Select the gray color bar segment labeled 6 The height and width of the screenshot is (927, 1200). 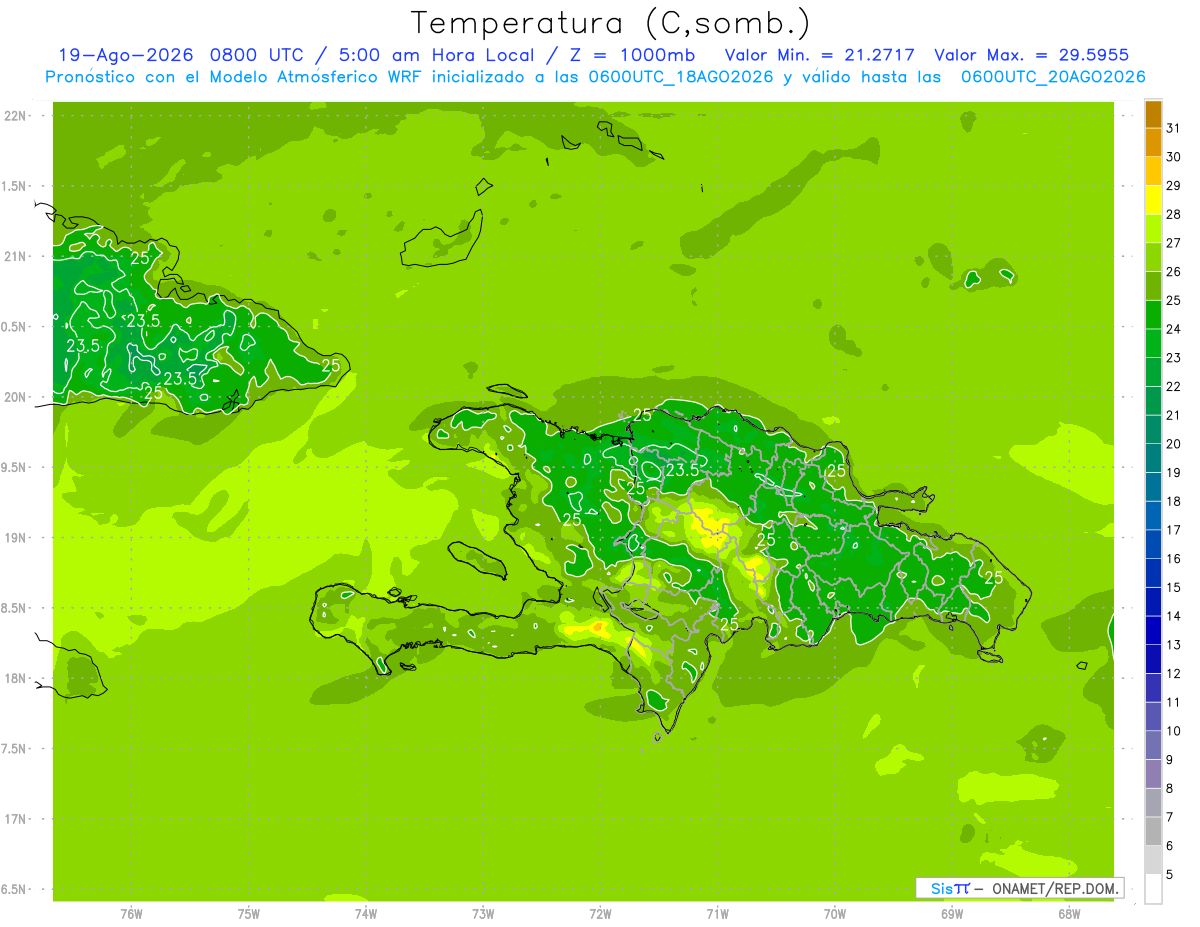[1153, 832]
